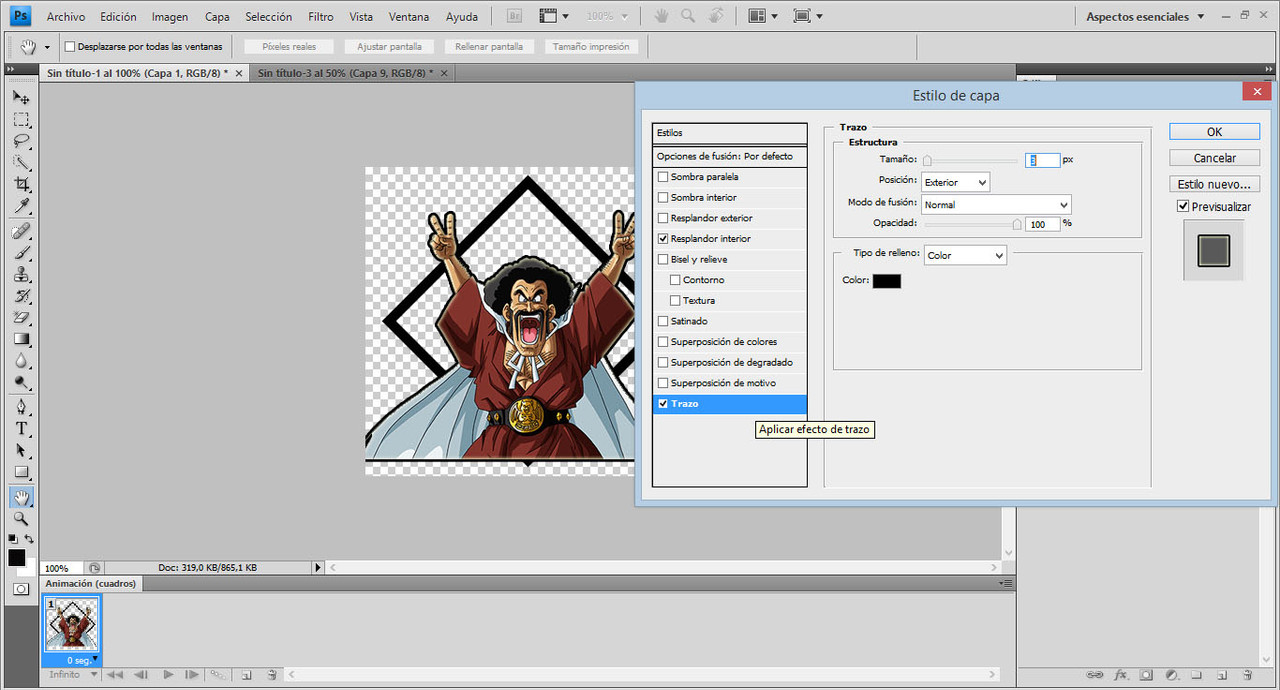The height and width of the screenshot is (690, 1280).
Task: Click the Opacidad slider handle
Action: [x=1017, y=224]
